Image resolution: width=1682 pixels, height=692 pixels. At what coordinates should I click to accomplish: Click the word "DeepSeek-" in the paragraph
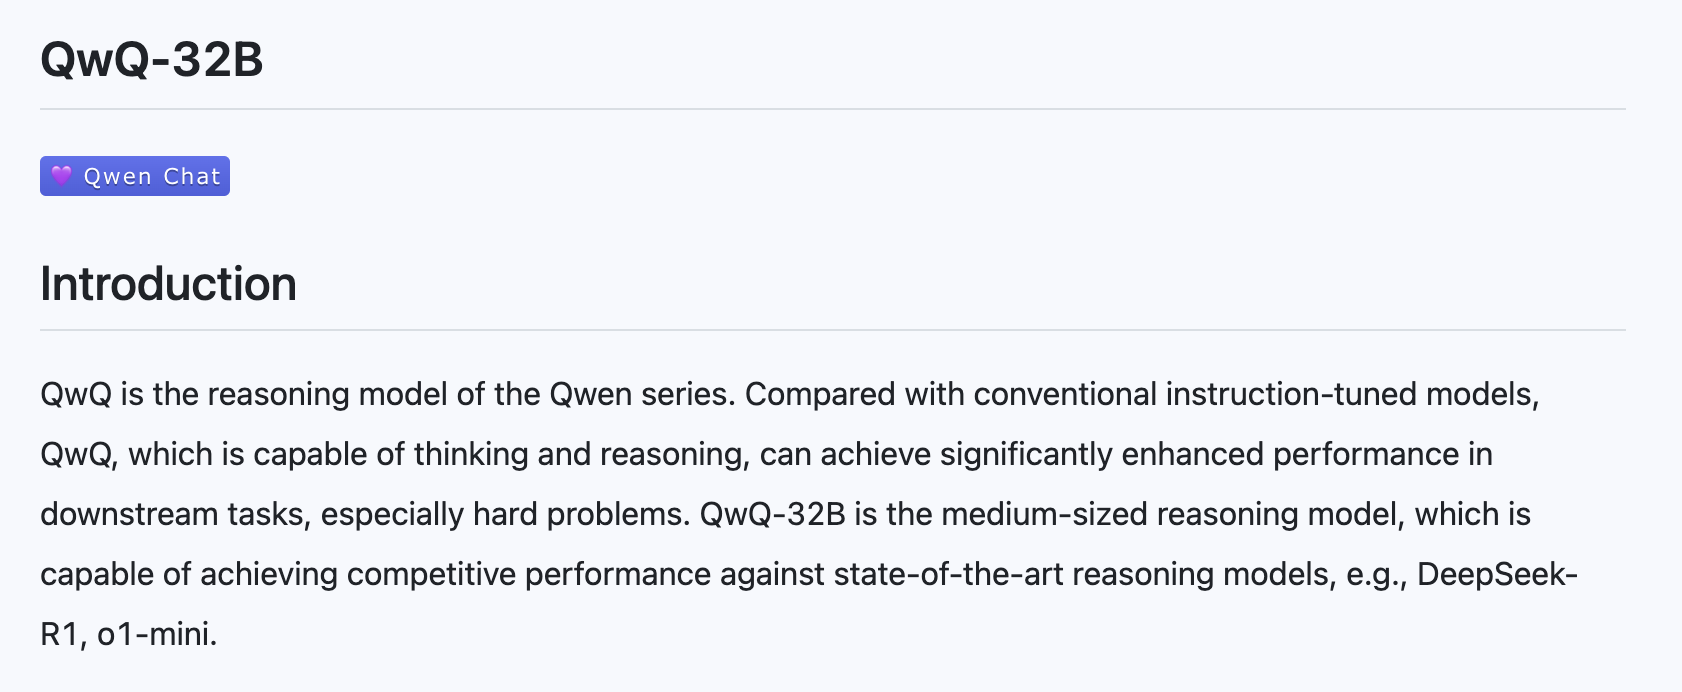[x=1497, y=574]
